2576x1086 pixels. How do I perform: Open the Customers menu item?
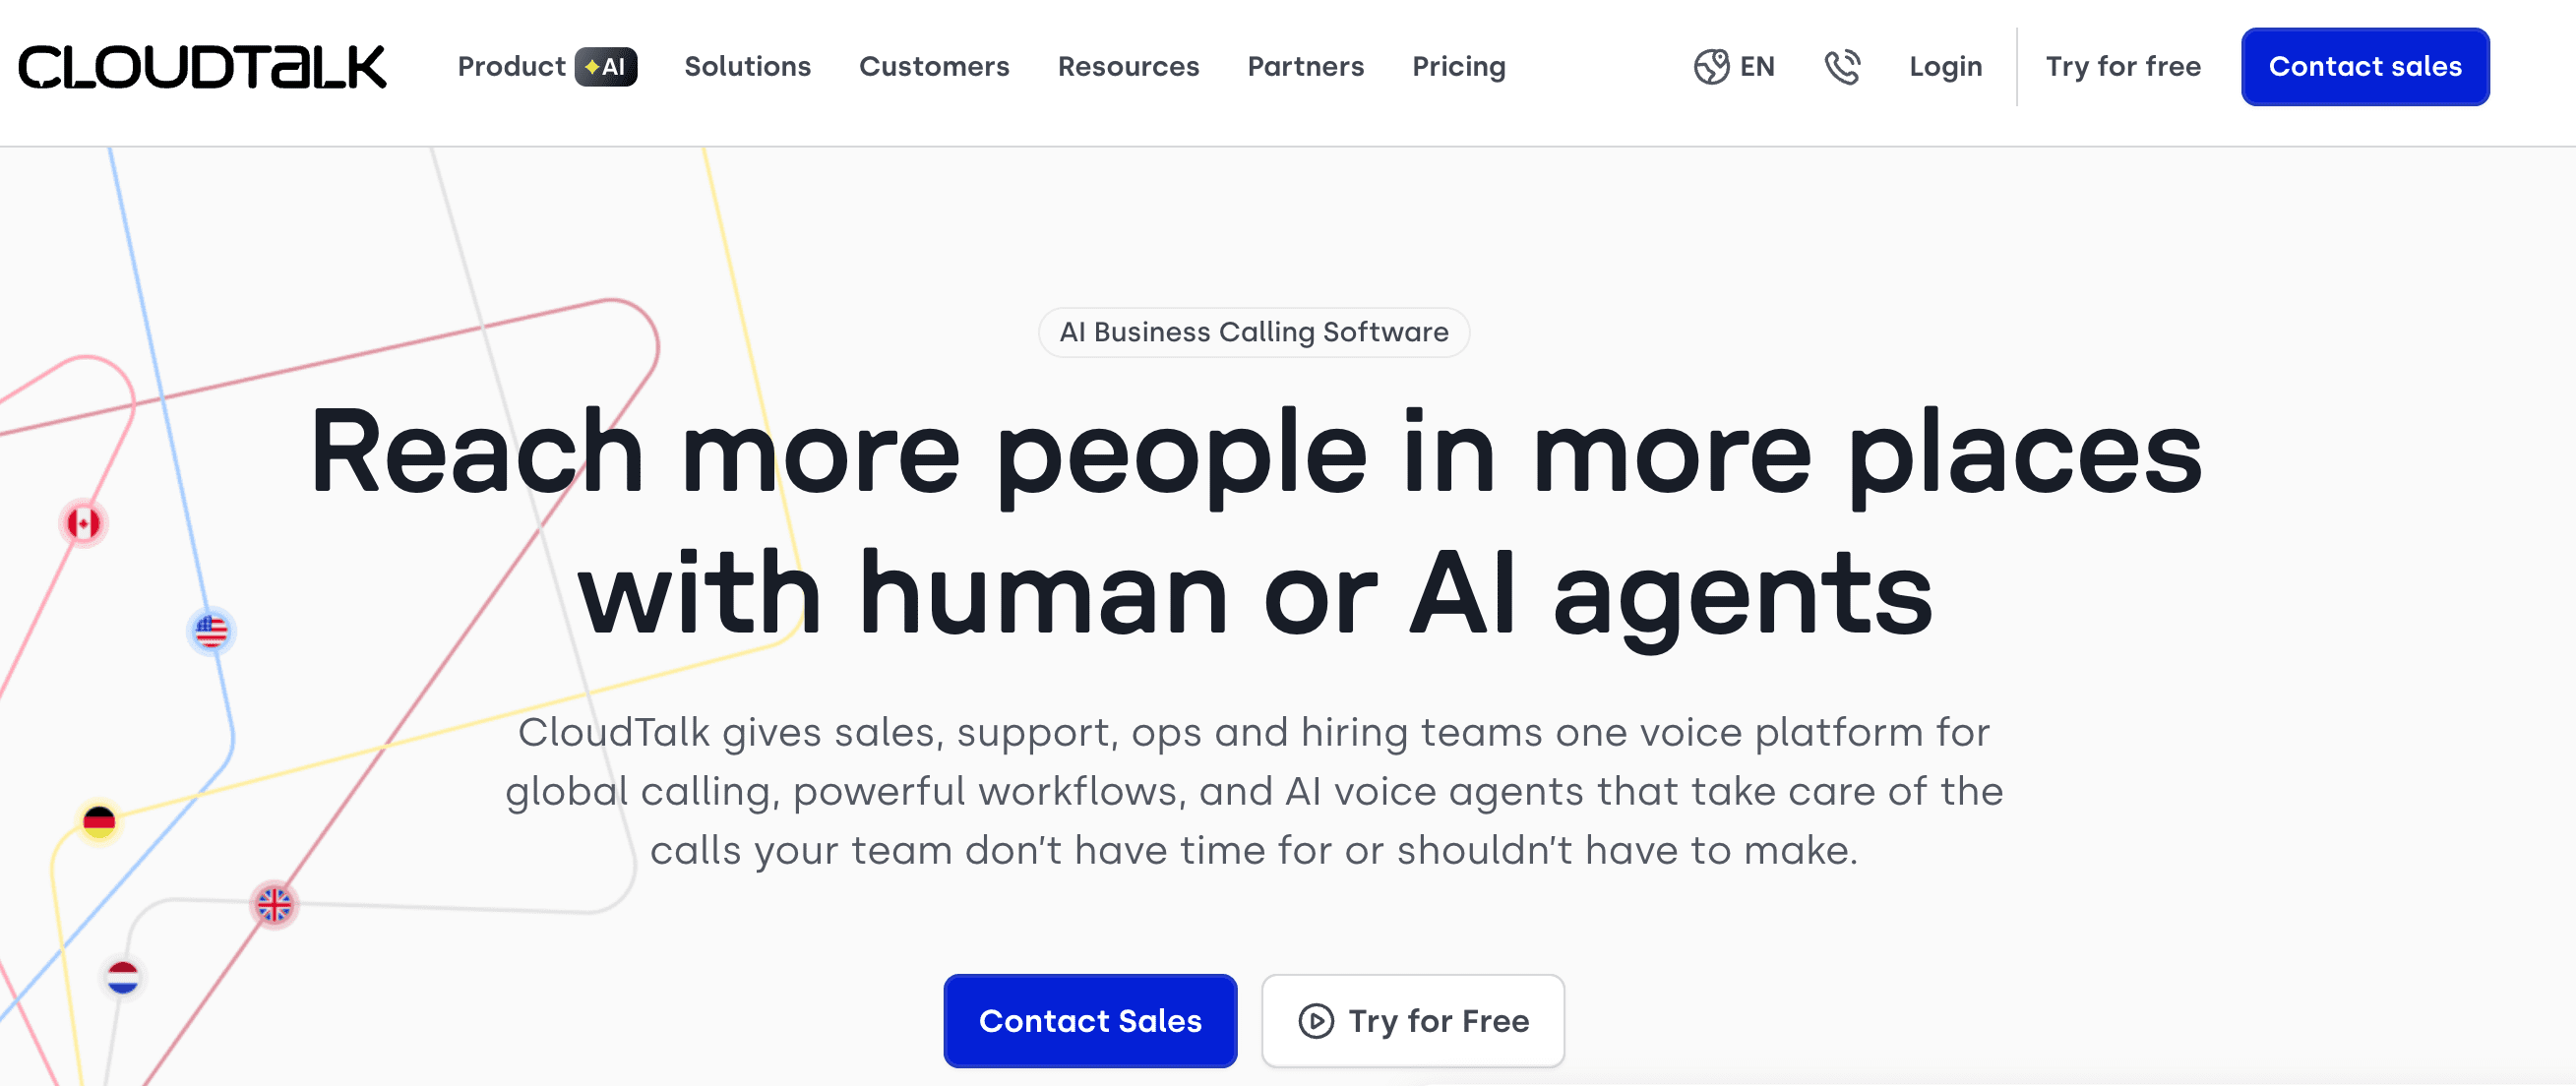pyautogui.click(x=934, y=67)
